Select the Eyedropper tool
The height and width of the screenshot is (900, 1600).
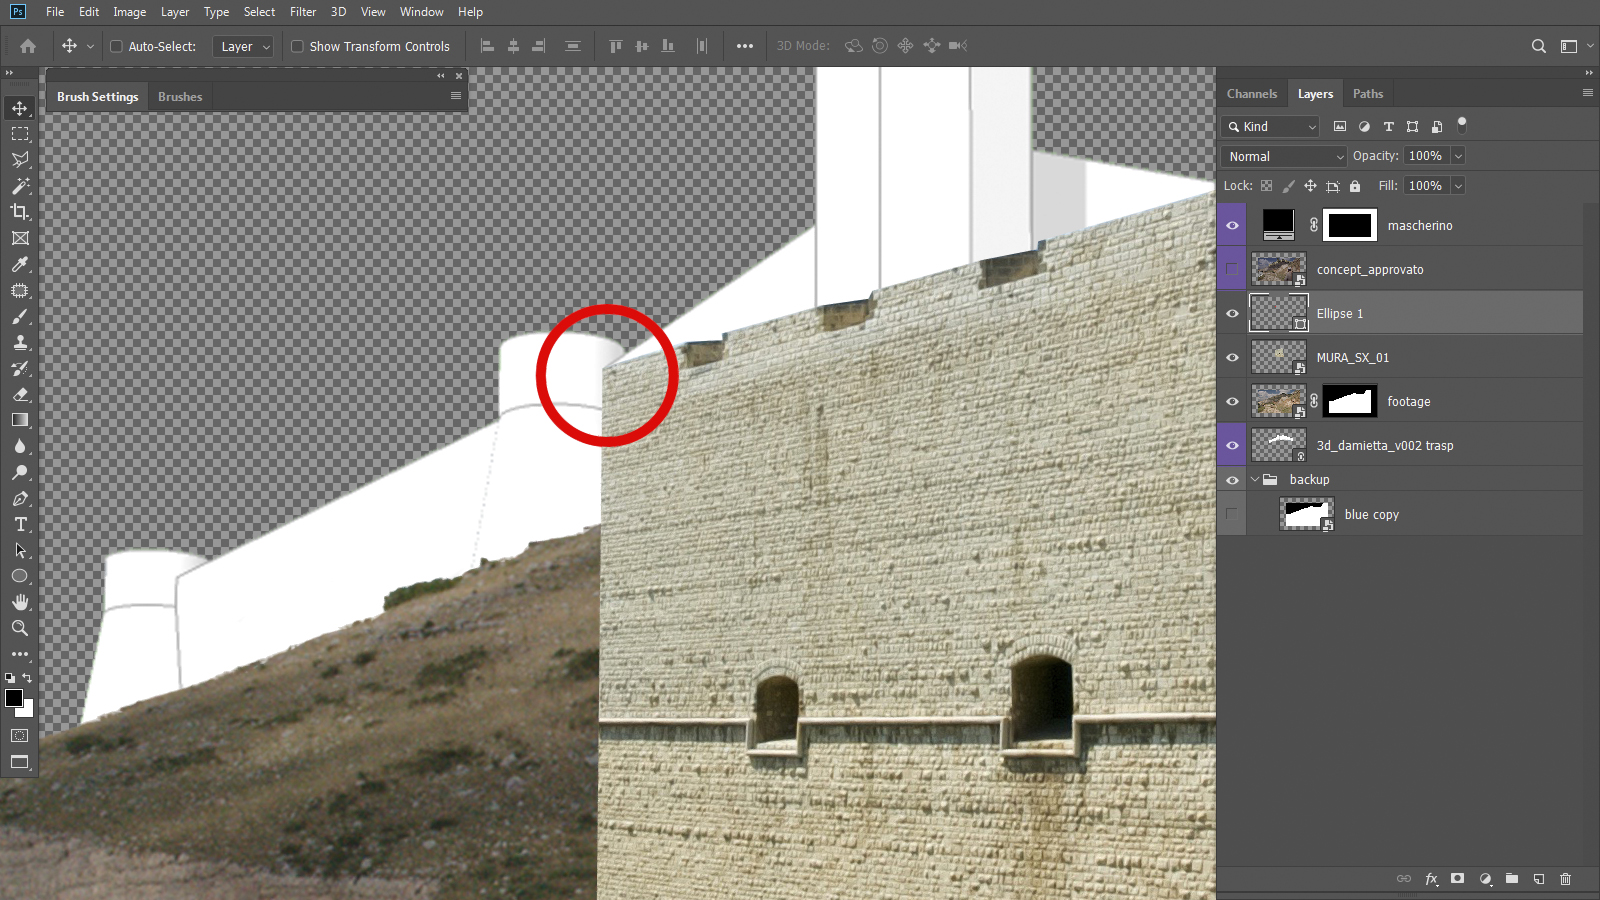click(20, 265)
